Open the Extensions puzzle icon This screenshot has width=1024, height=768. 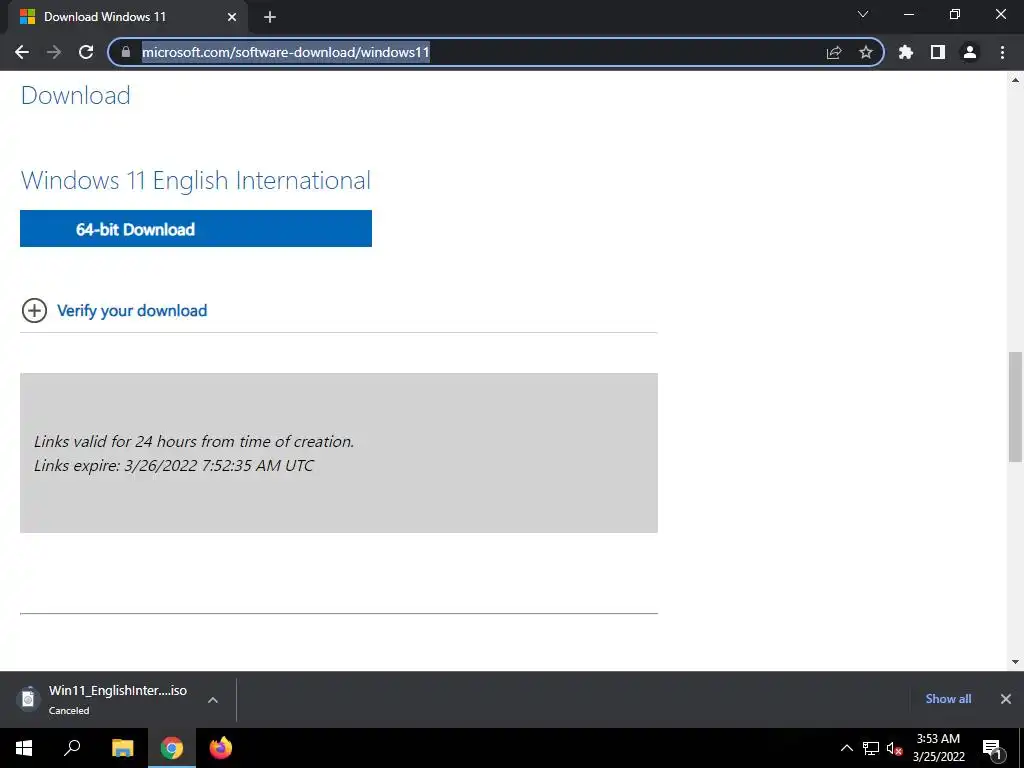point(906,52)
